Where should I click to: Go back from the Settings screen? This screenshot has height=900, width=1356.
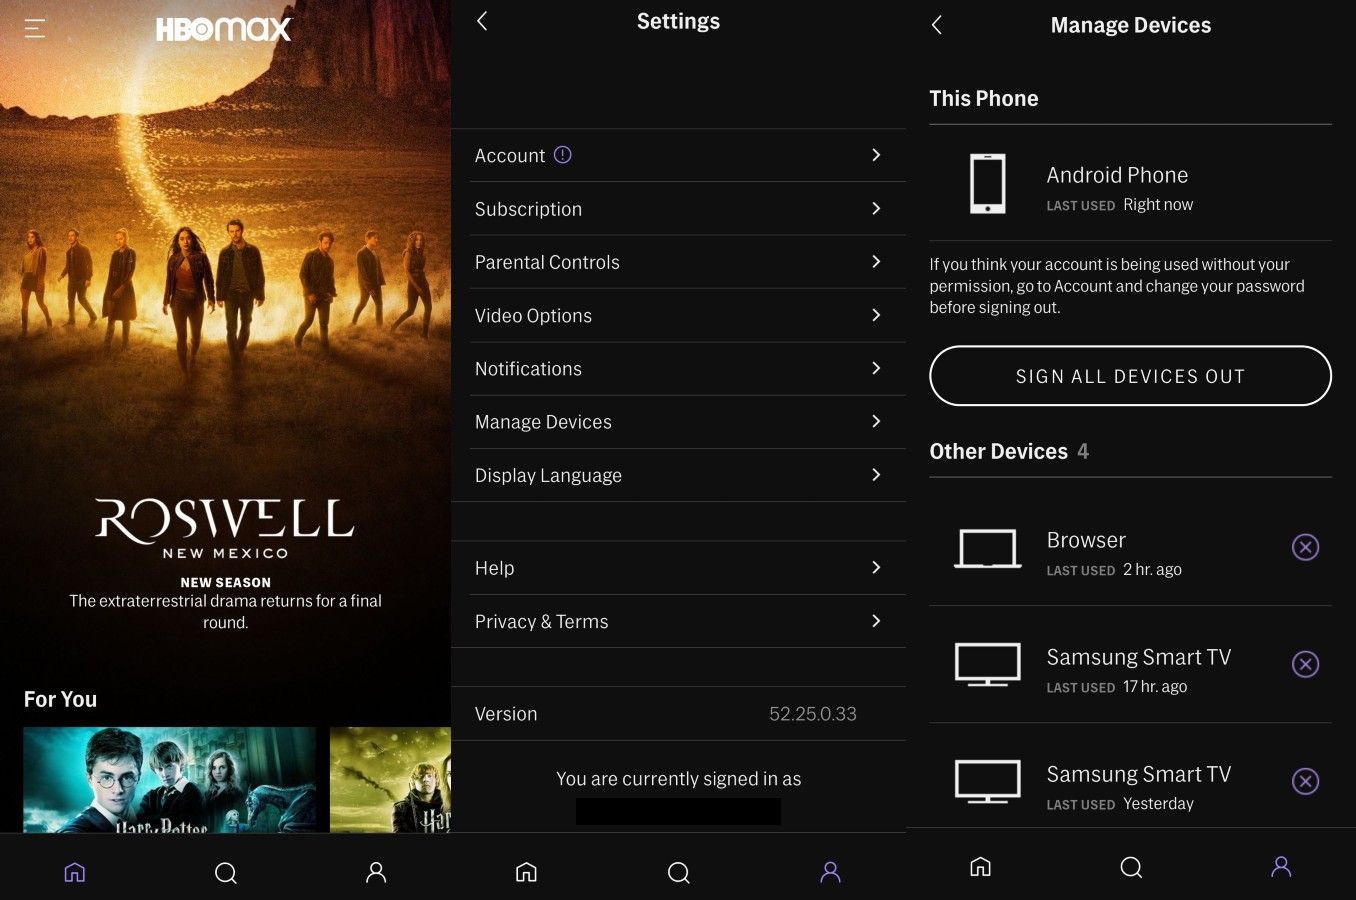pyautogui.click(x=482, y=21)
